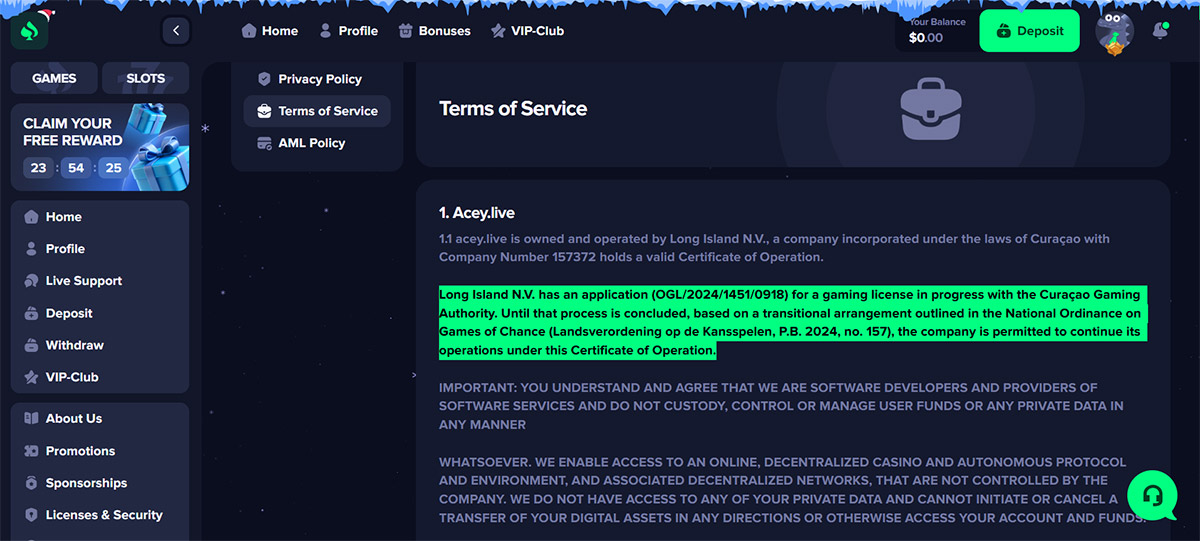Open Promotions in the sidebar
This screenshot has height=541, width=1200.
click(80, 451)
